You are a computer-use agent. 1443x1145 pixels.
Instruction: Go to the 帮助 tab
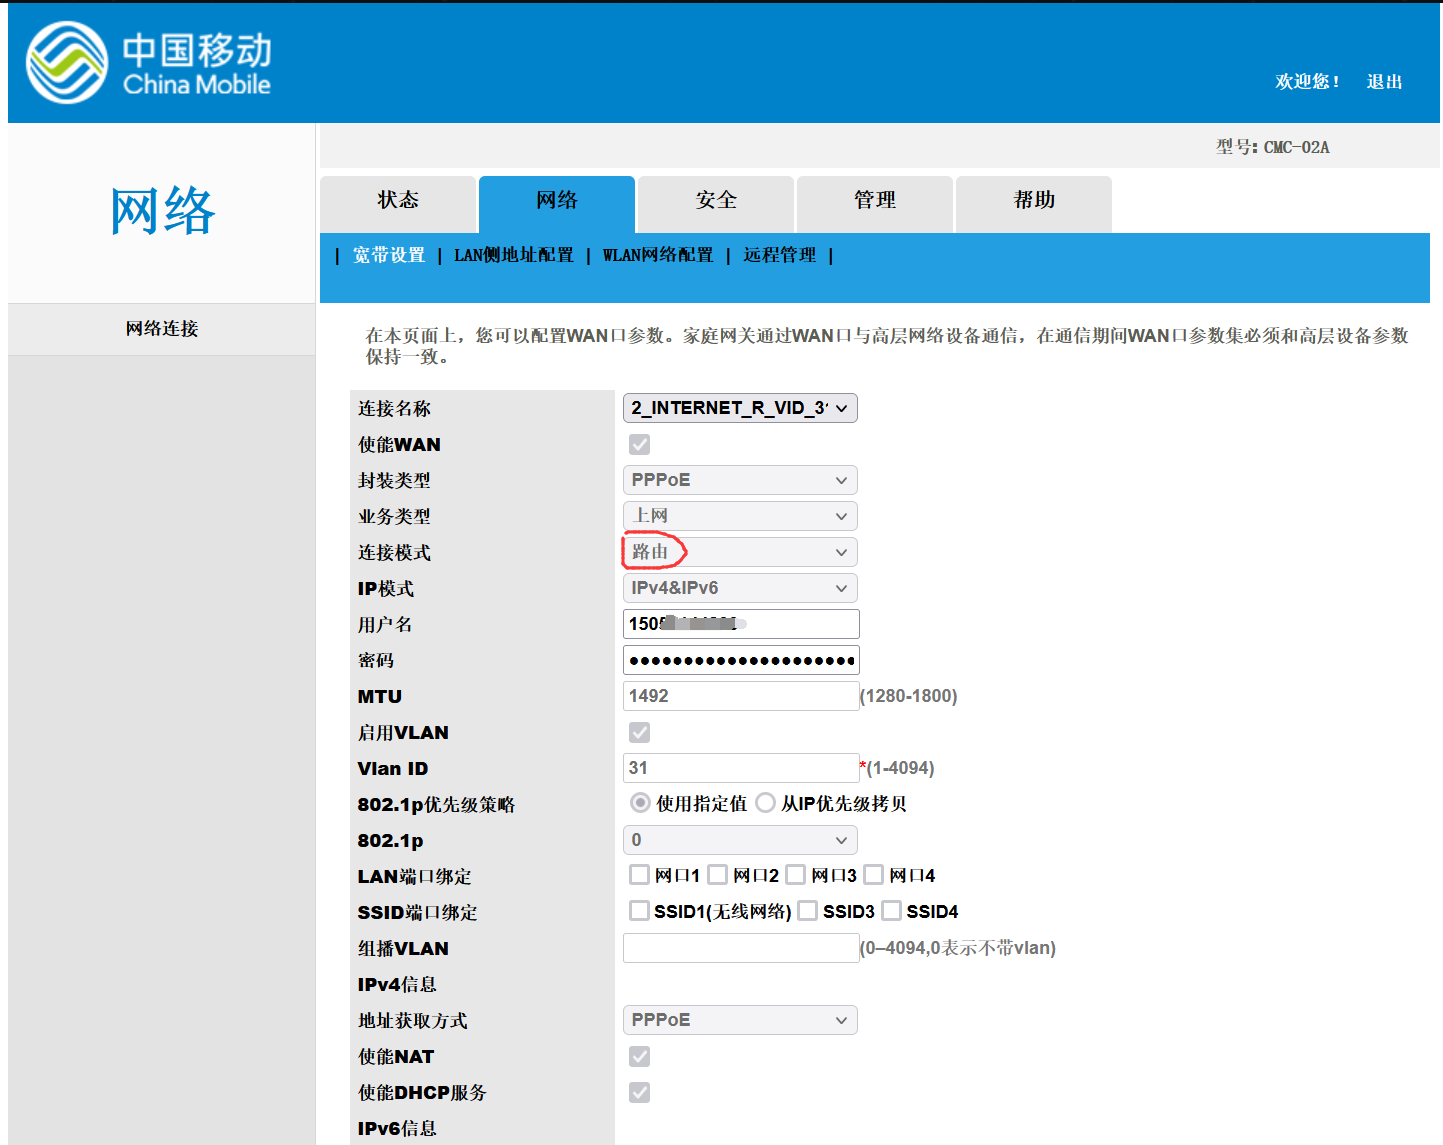pyautogui.click(x=1034, y=201)
